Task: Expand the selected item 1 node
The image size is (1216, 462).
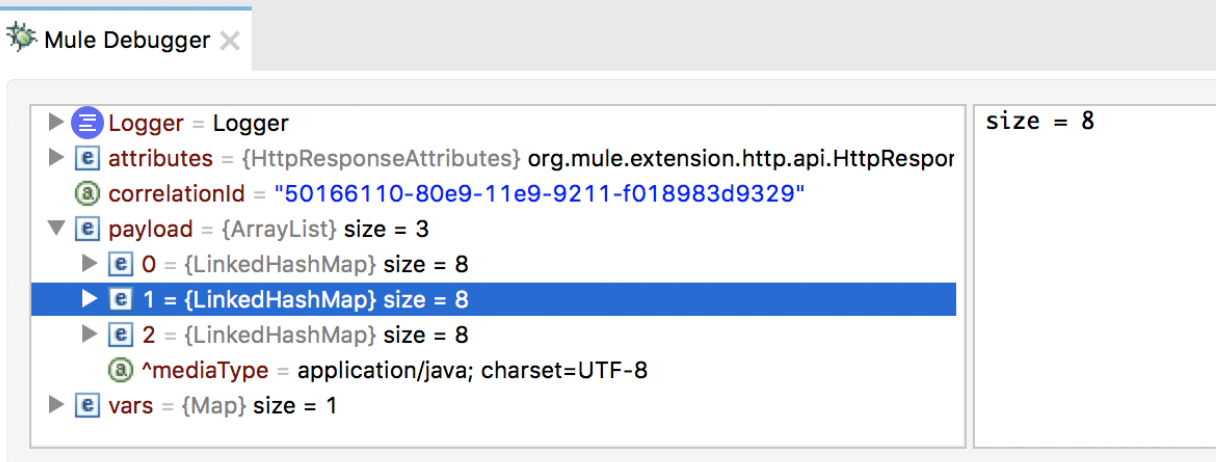Action: [89, 299]
